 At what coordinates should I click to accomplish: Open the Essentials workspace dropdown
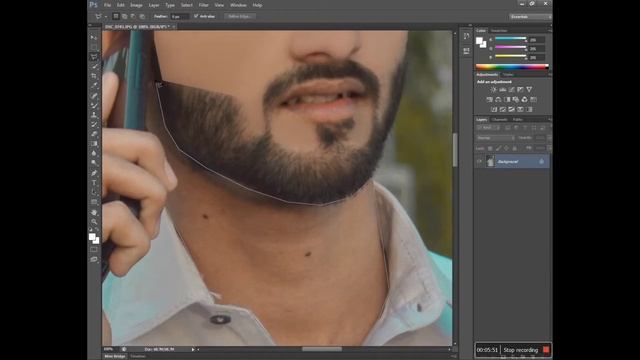tap(530, 17)
